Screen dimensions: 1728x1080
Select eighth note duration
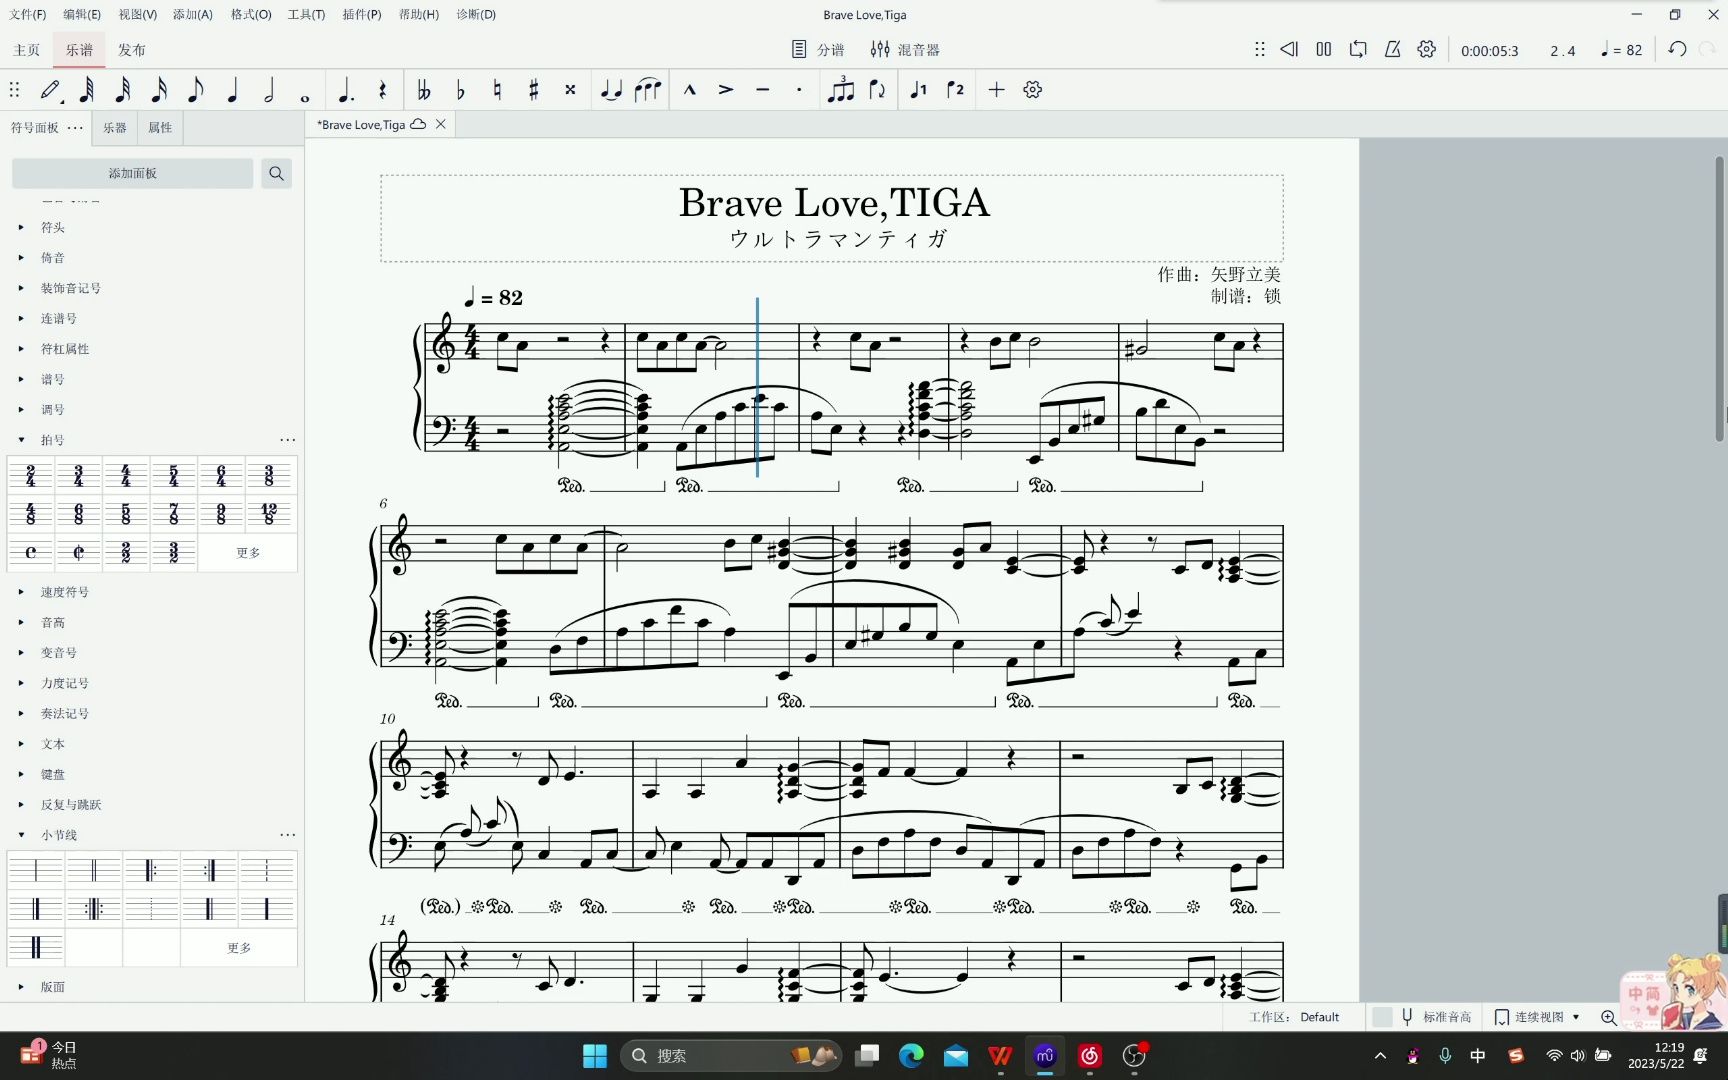pyautogui.click(x=196, y=90)
